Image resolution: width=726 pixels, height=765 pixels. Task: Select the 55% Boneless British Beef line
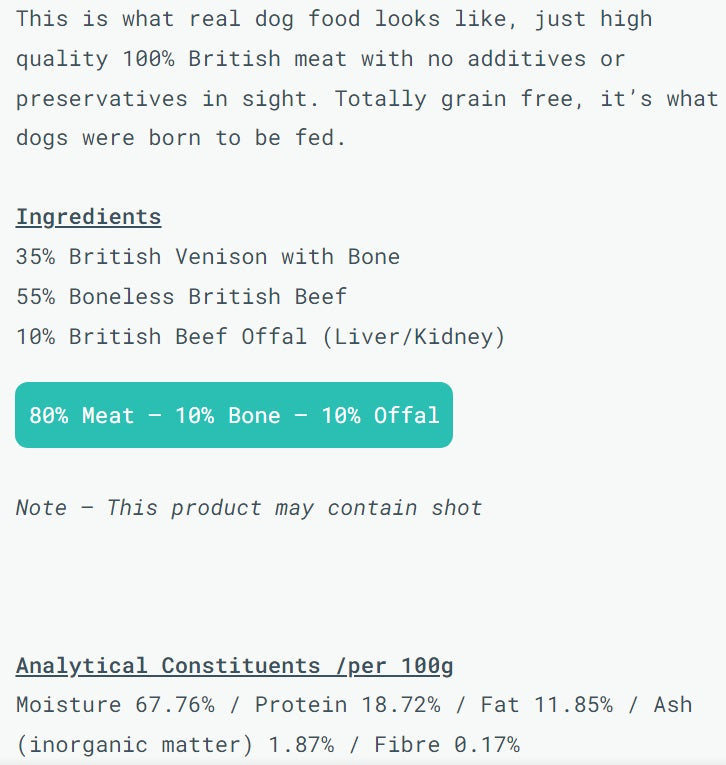click(x=181, y=297)
